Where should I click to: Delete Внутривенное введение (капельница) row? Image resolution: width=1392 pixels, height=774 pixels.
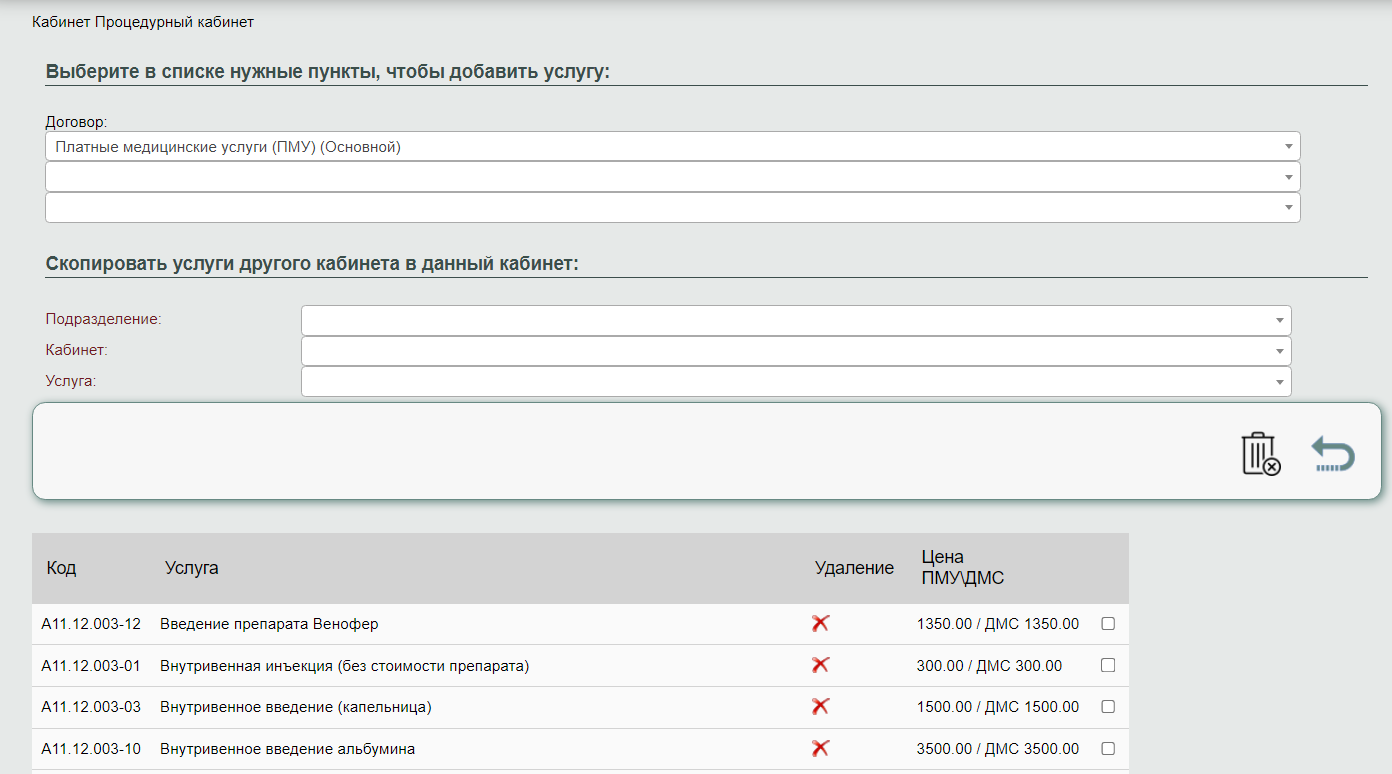(821, 707)
